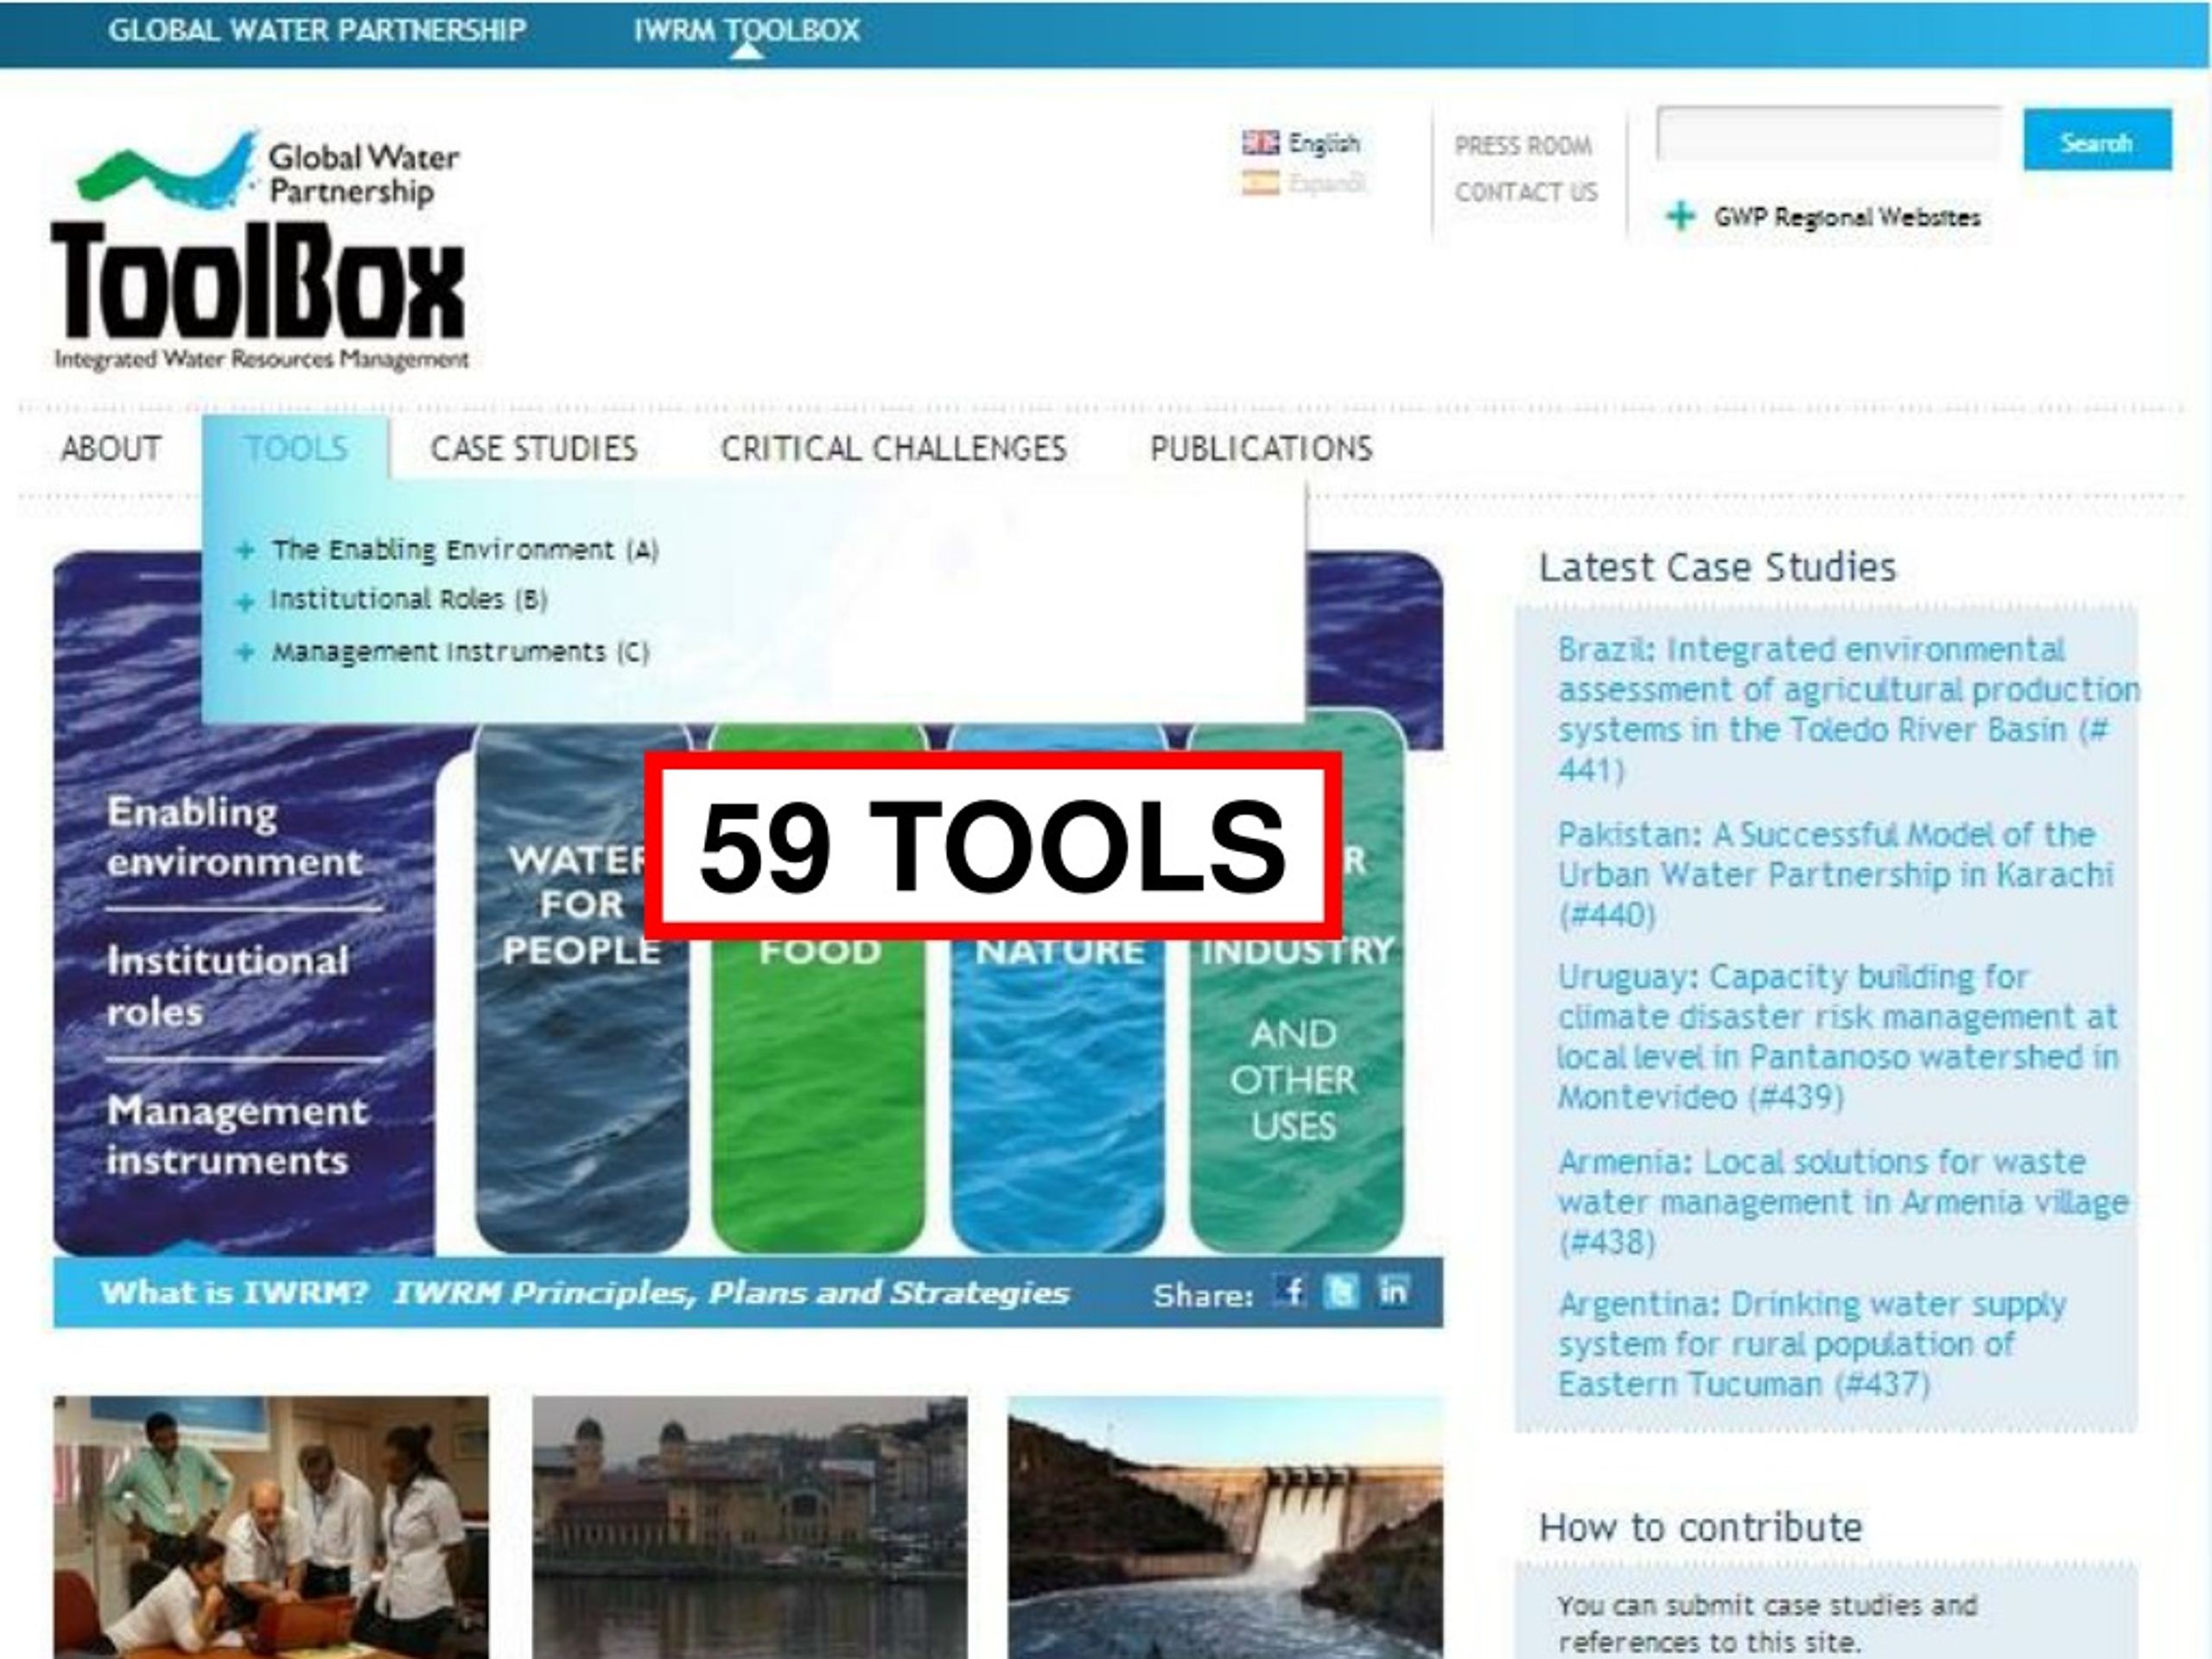This screenshot has width=2212, height=1659.
Task: Open photo of people around laptop
Action: 271,1527
